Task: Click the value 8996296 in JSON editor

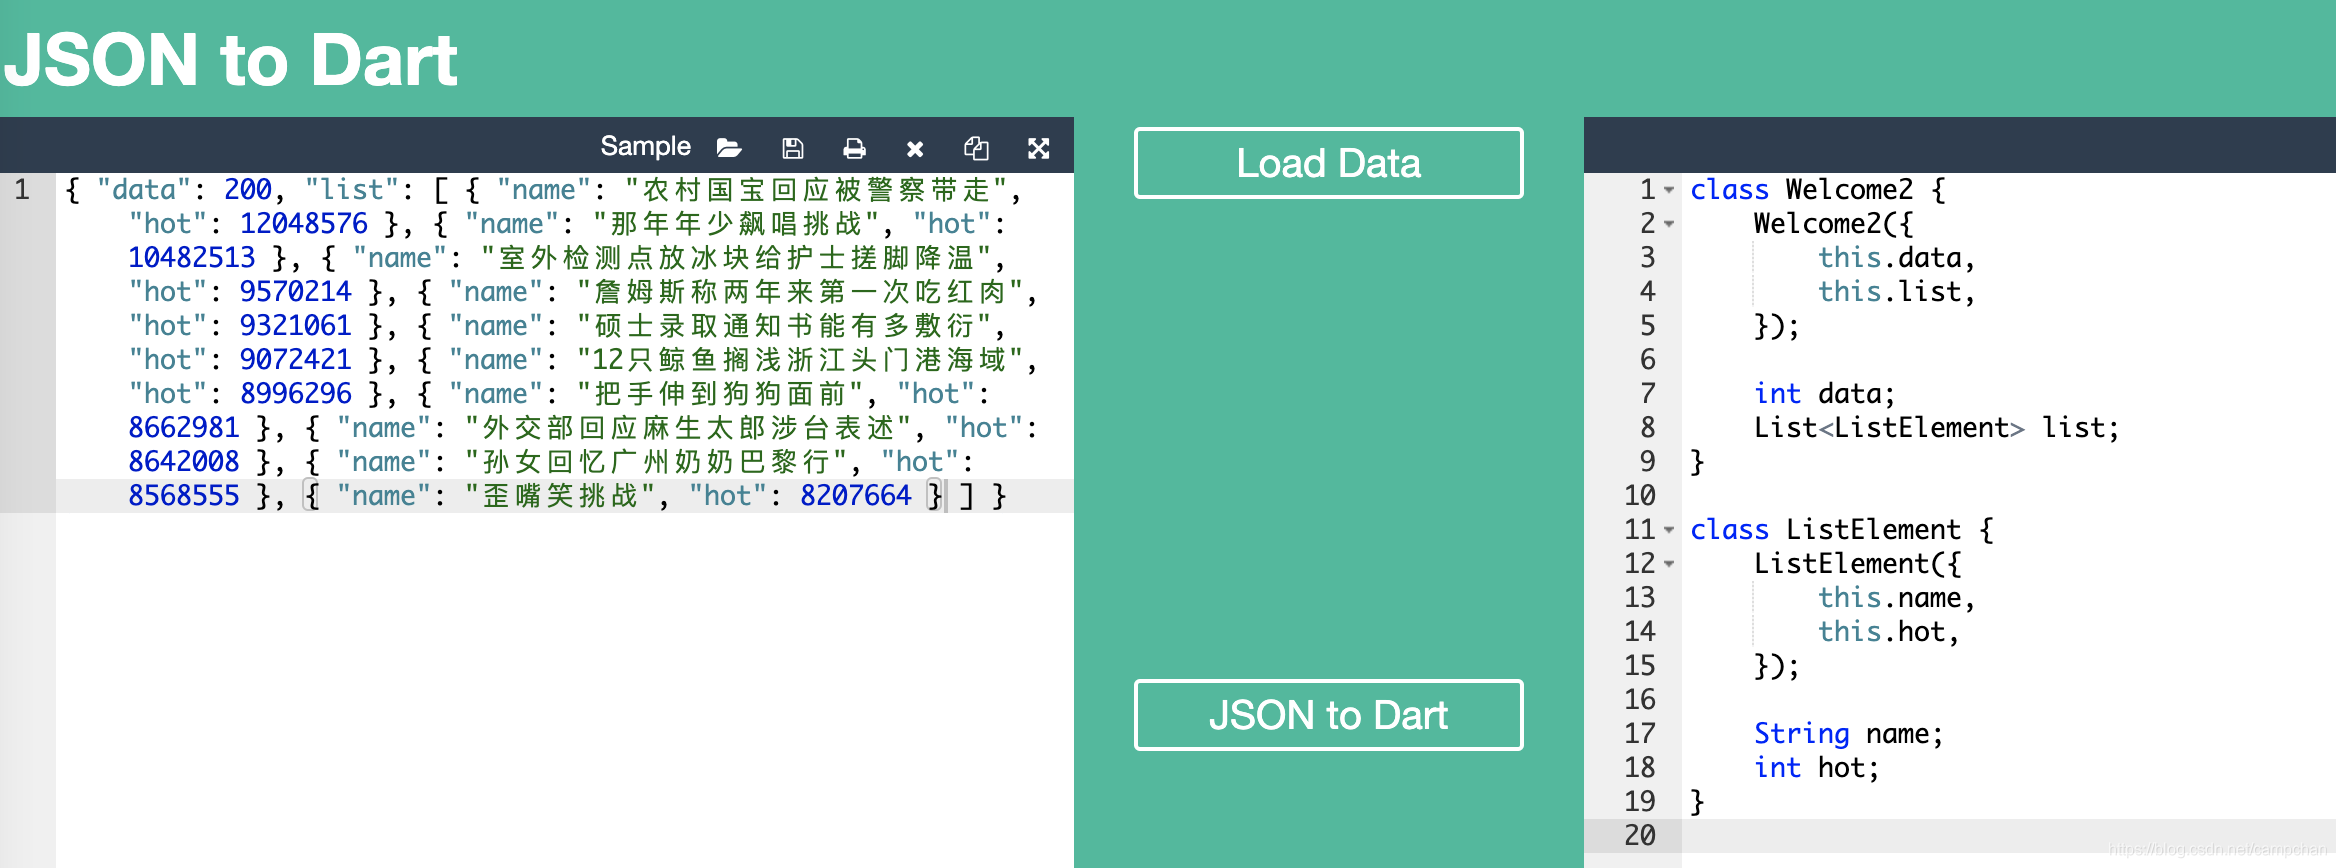Action: pos(296,394)
